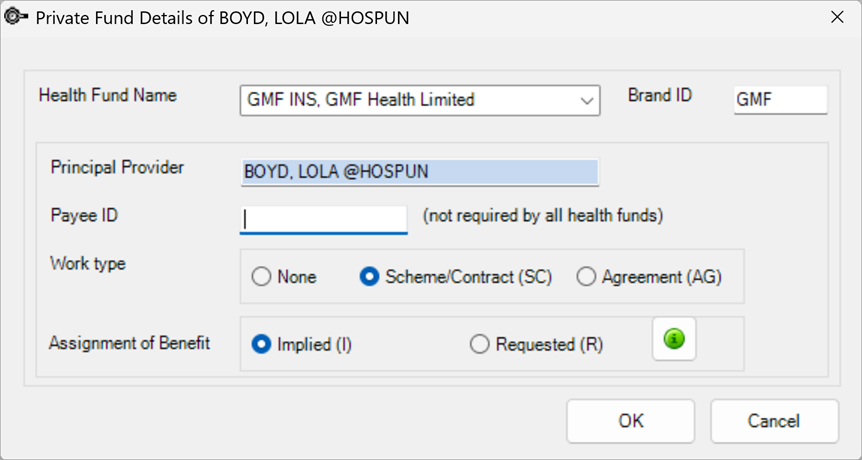Viewport: 862px width, 460px height.
Task: Open the Health Fund Name dropdown arrow
Action: pos(587,101)
